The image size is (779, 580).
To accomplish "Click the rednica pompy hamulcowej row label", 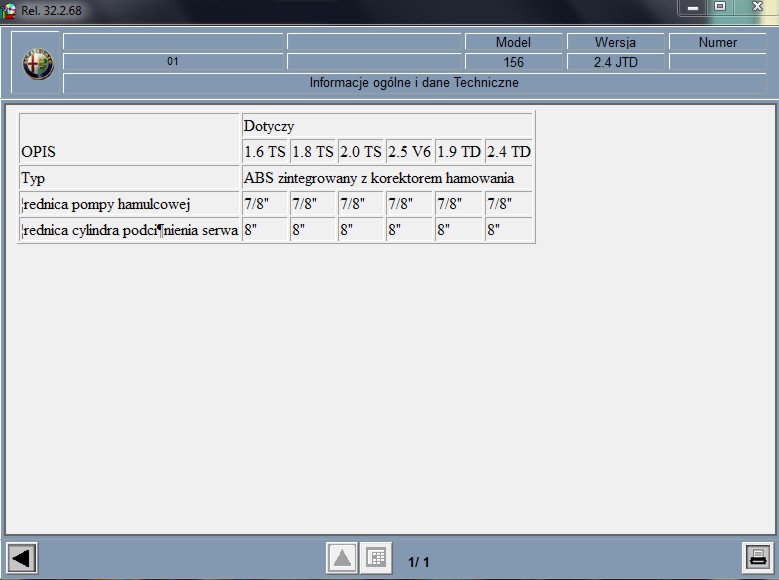I will click(129, 204).
